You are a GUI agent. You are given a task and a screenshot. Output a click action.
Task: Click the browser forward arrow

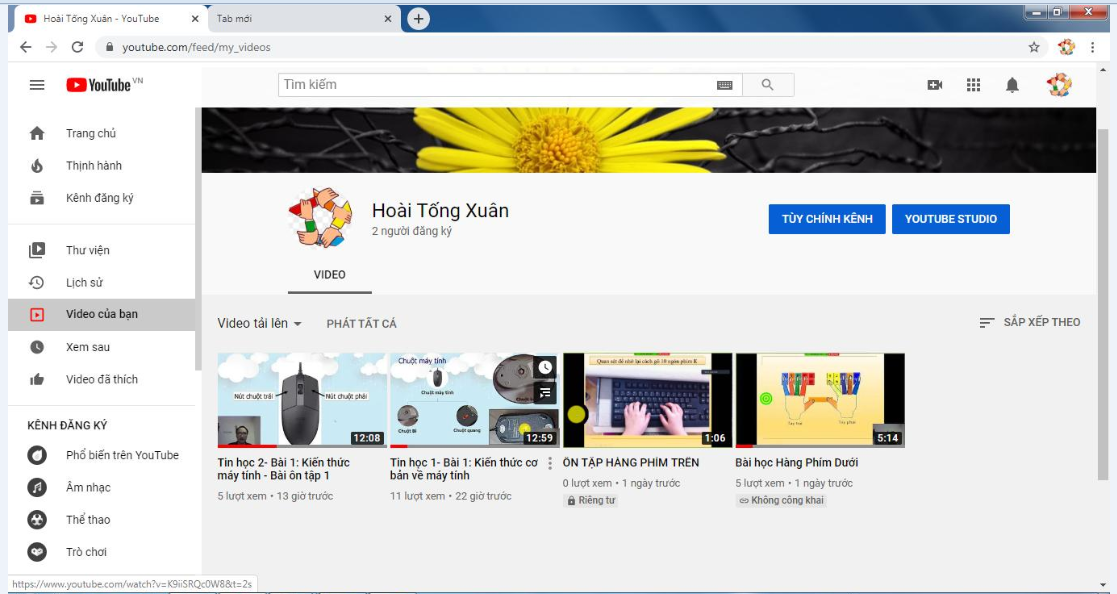pos(51,47)
